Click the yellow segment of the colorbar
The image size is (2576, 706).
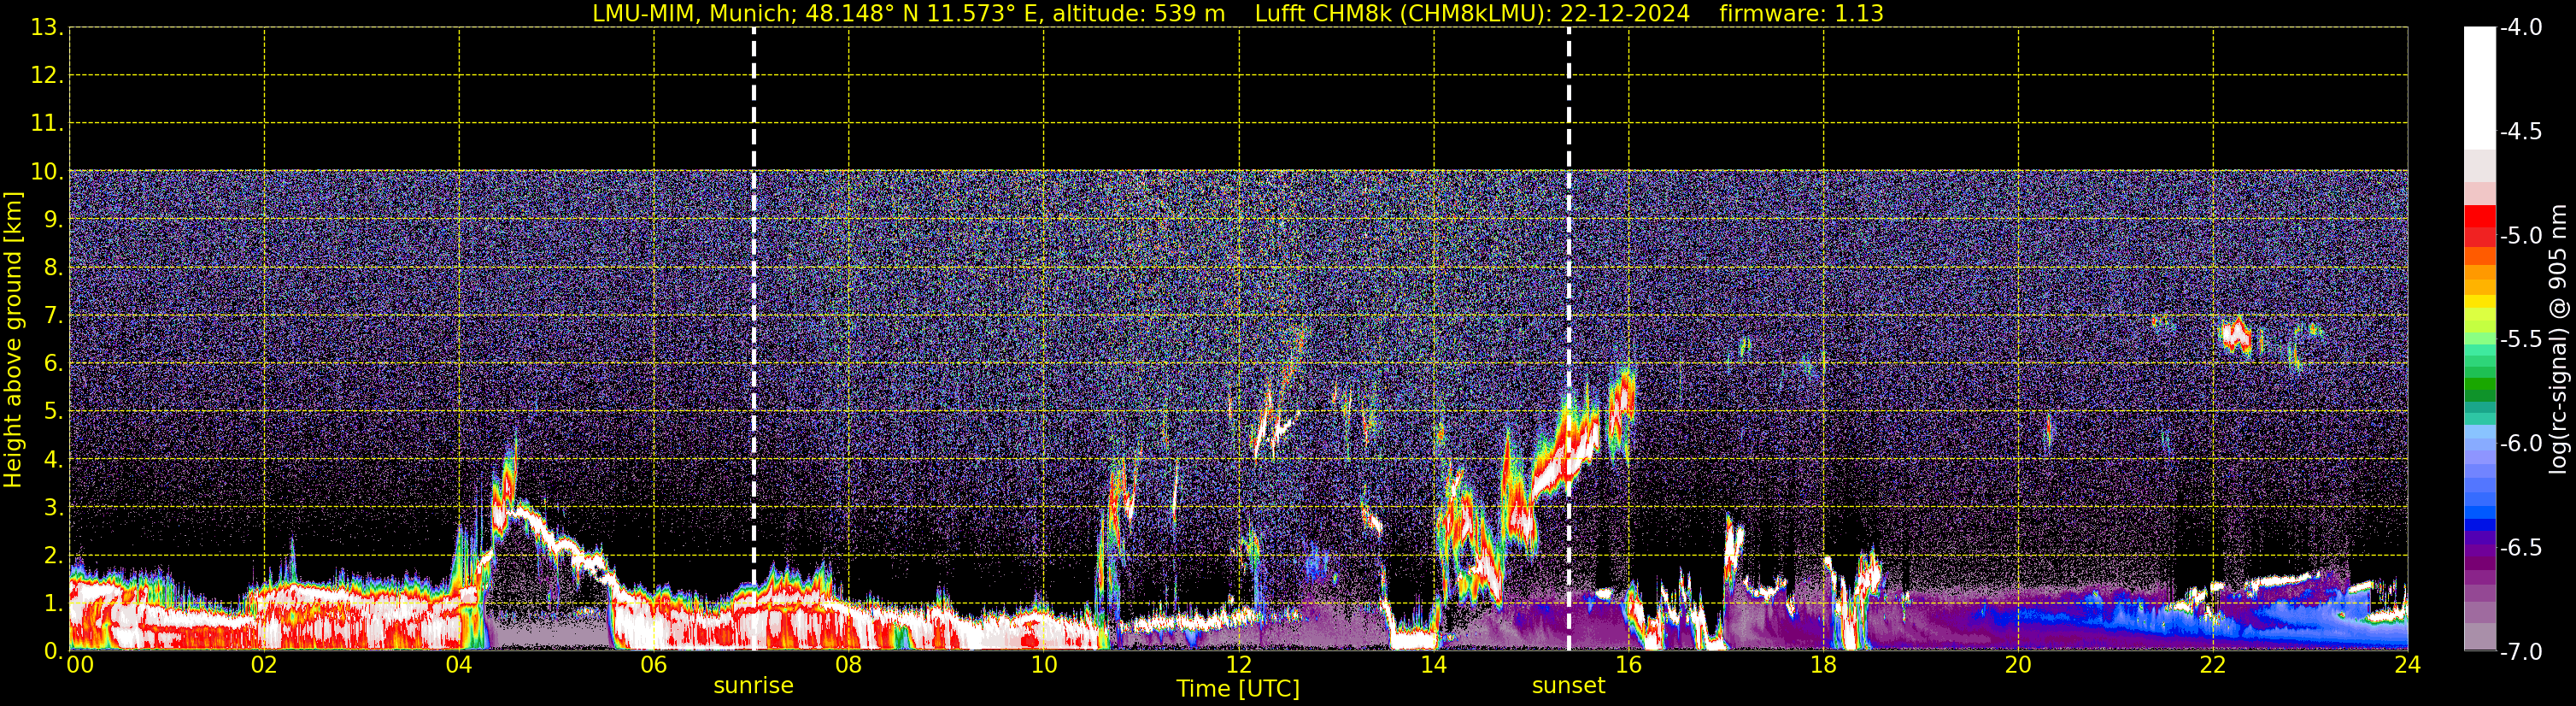point(2480,302)
